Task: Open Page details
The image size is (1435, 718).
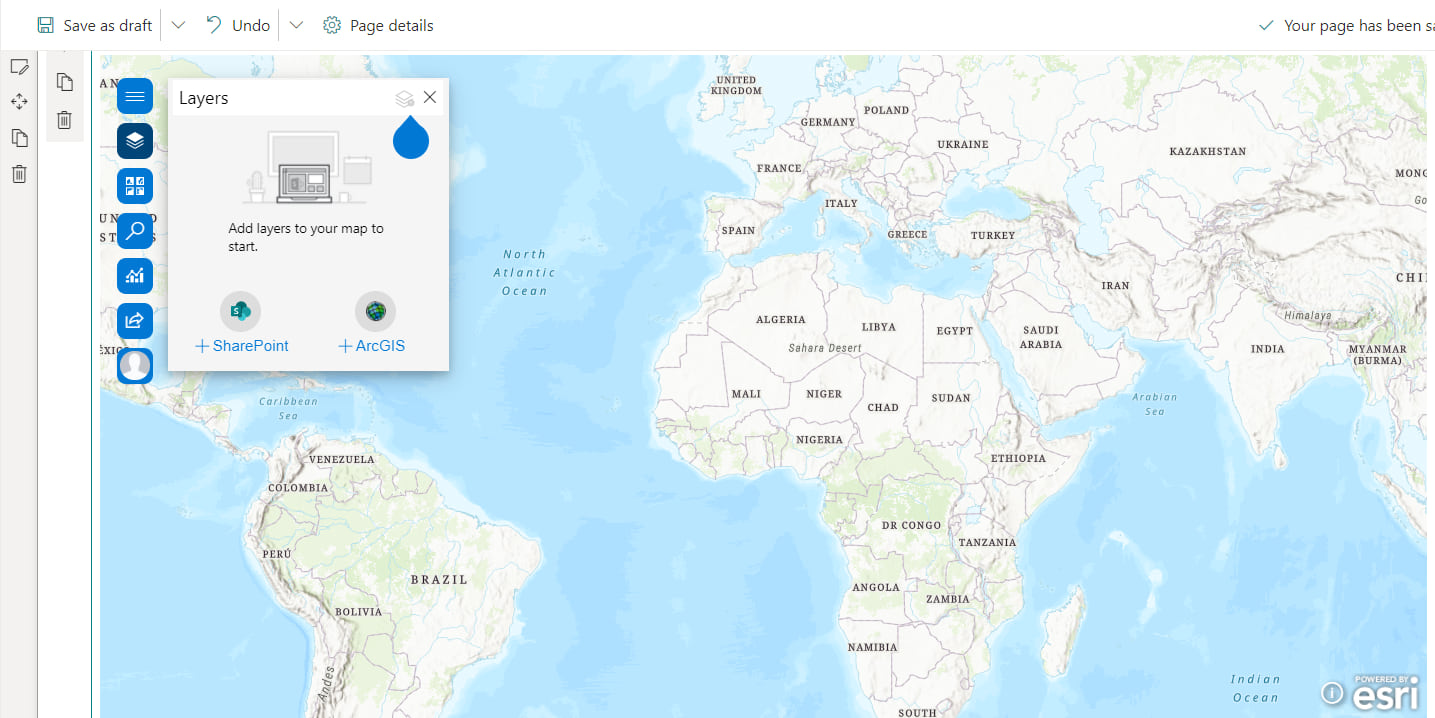Action: [x=377, y=25]
